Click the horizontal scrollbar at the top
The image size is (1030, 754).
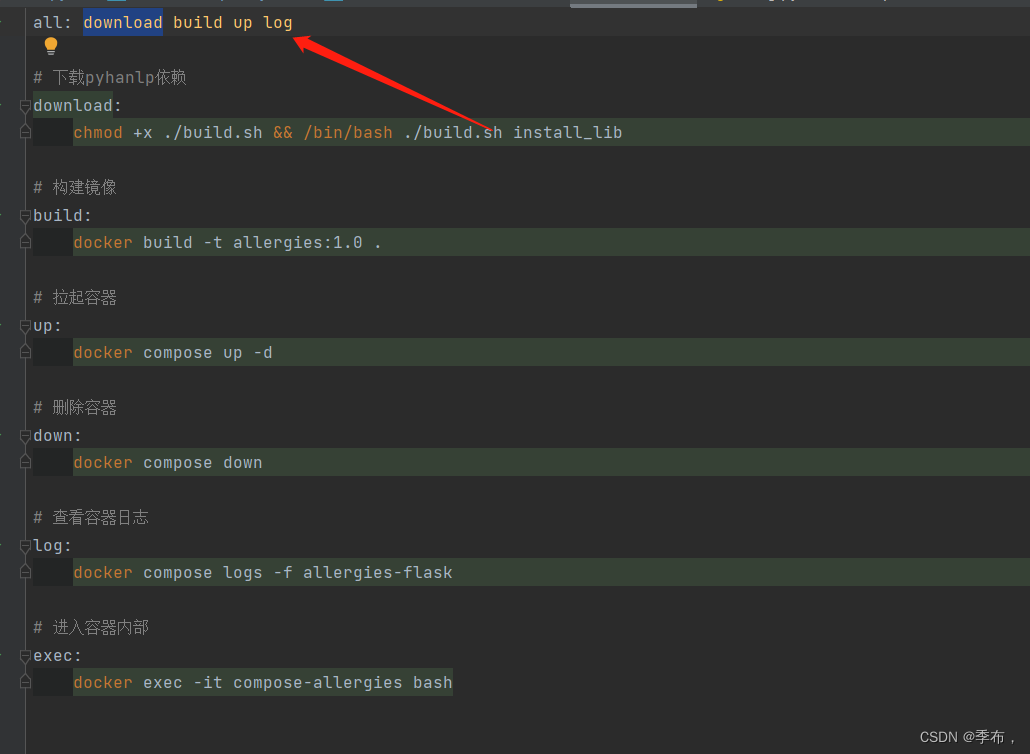[632, 3]
